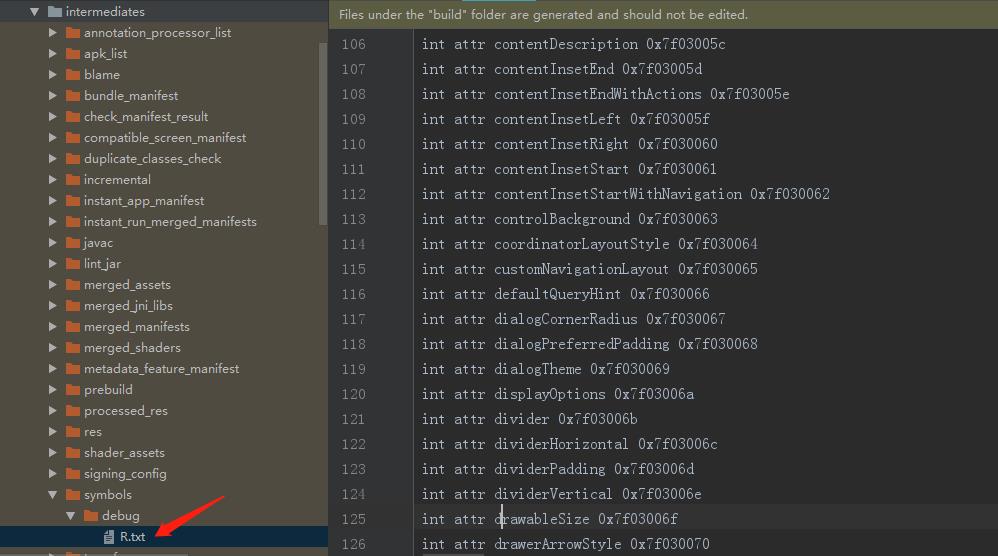Click the project tree vertical scrollbar
The image size is (998, 556).
pos(323,134)
